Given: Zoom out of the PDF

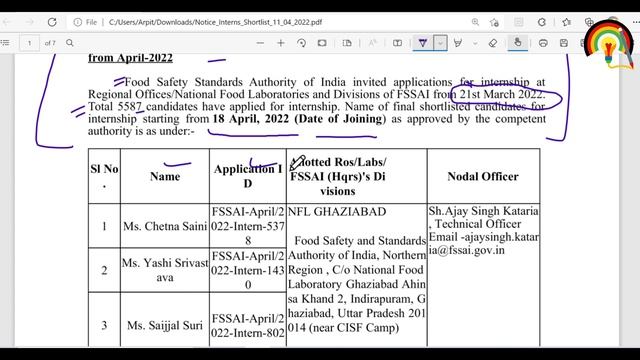Looking at the screenshot, I should 260,43.
